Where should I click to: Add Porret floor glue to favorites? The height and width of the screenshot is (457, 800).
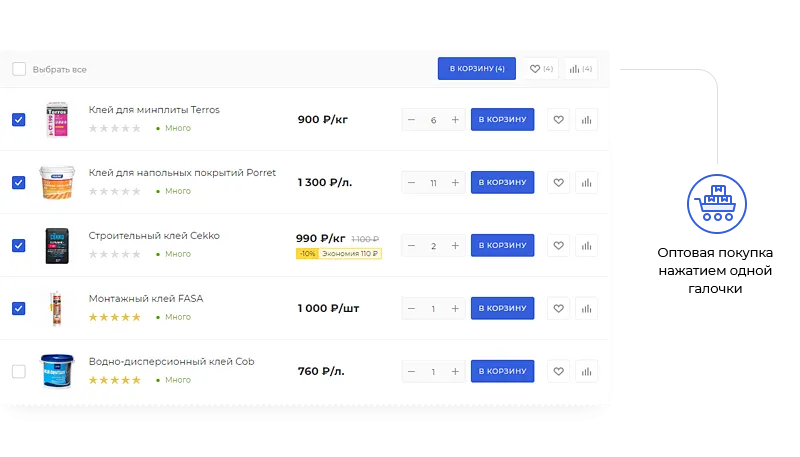(x=558, y=183)
